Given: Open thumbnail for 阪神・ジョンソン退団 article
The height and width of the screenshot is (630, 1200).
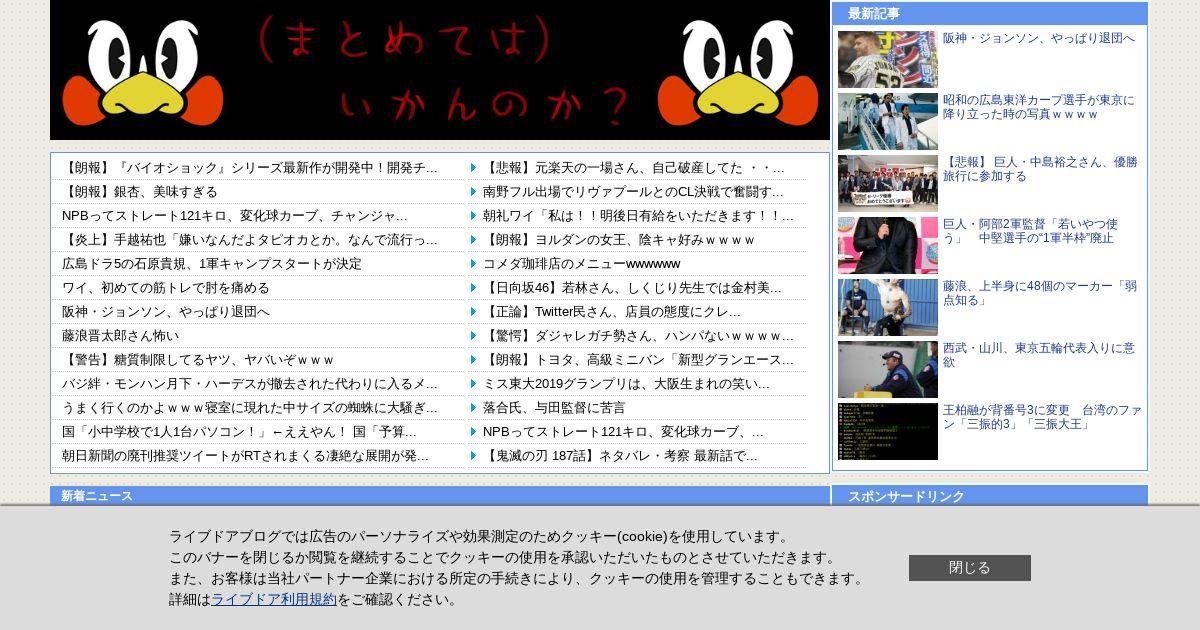Looking at the screenshot, I should pos(888,59).
